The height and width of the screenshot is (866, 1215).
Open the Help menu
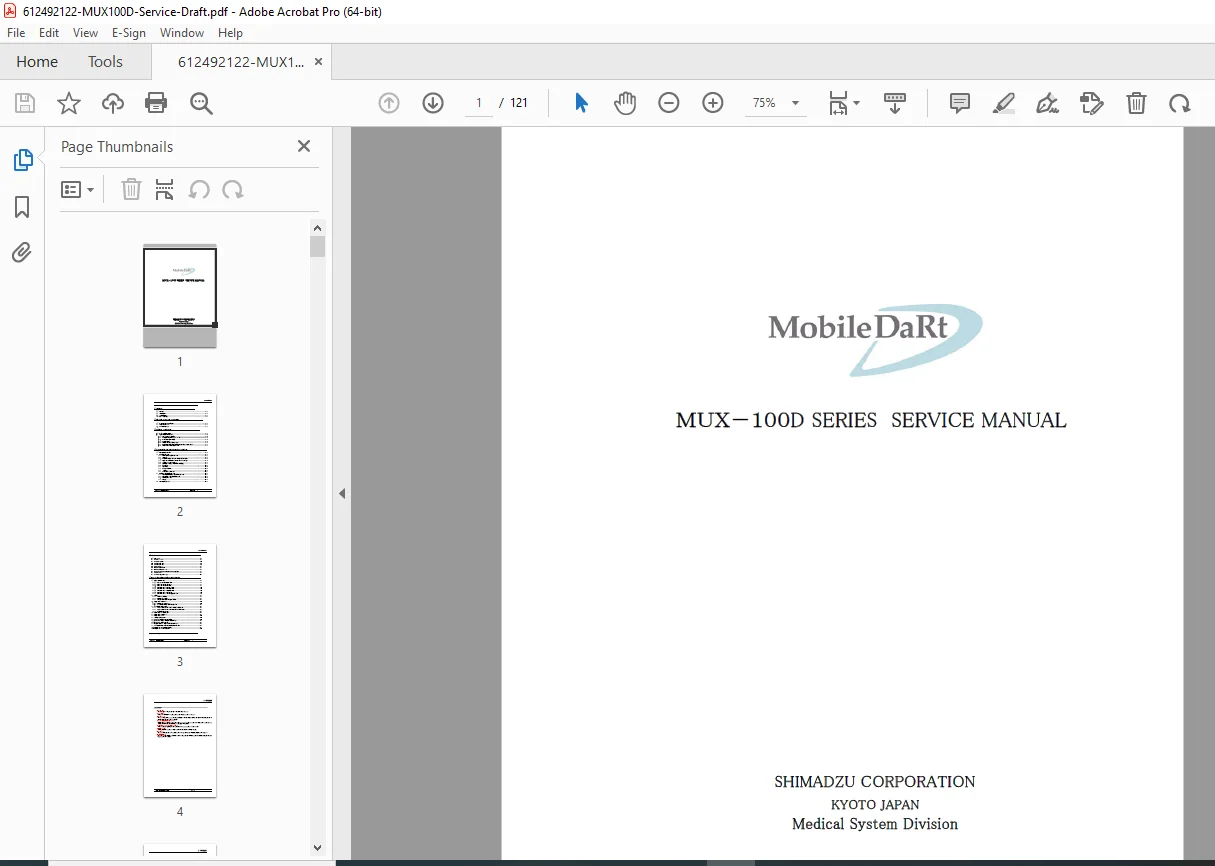pyautogui.click(x=231, y=33)
